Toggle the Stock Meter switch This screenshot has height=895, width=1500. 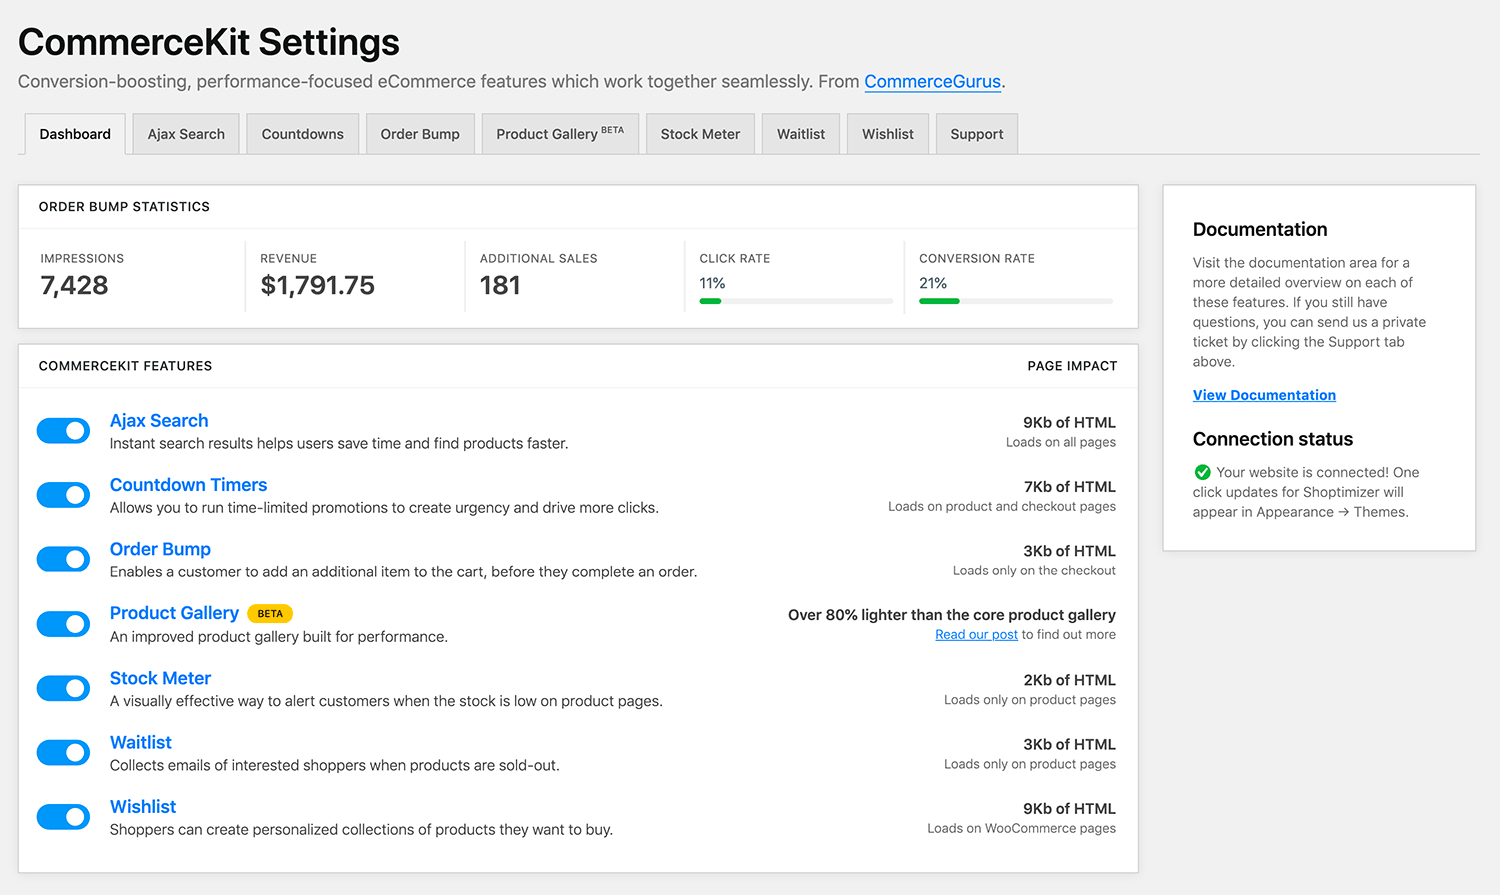[x=63, y=688]
